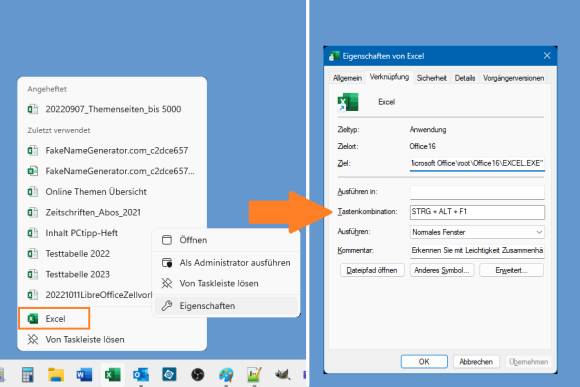Click the Tastenkombination field STRG + ALT + F1

click(x=477, y=212)
